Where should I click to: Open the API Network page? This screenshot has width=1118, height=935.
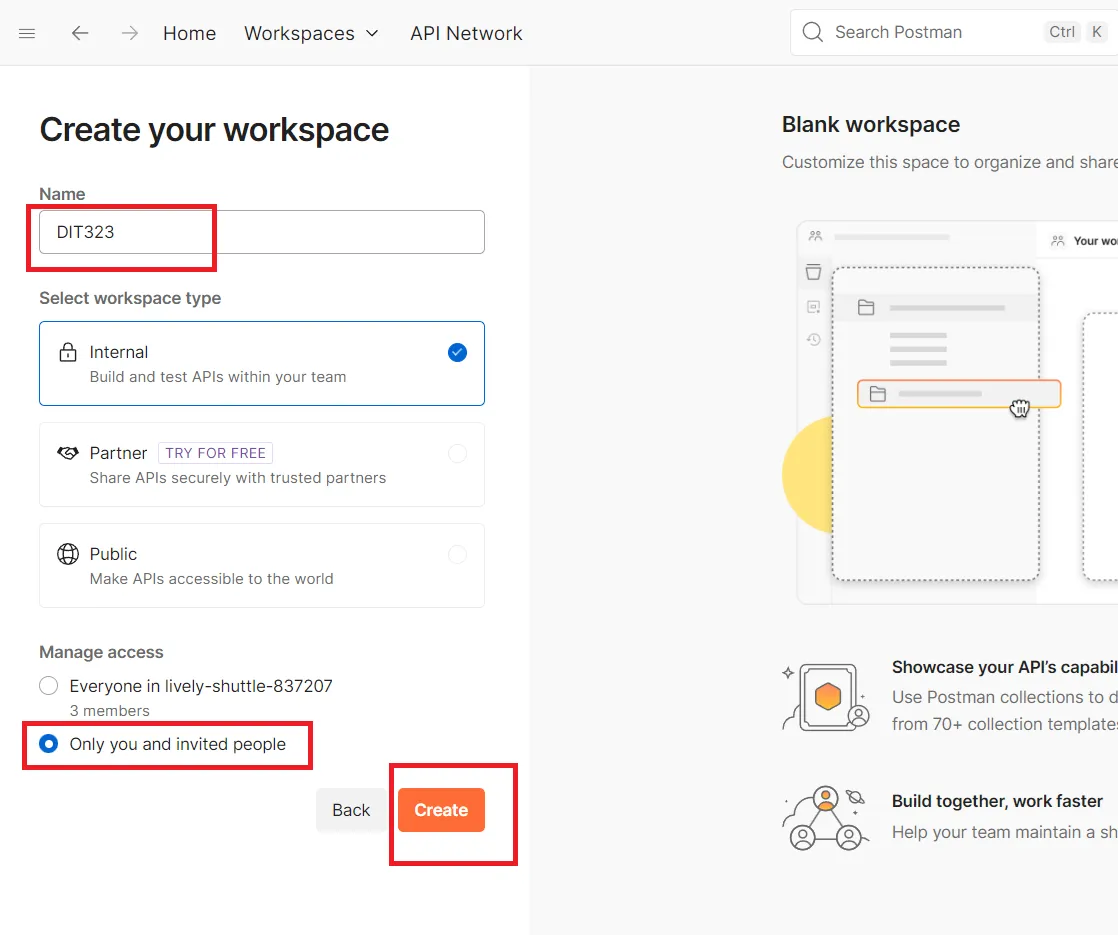click(466, 33)
